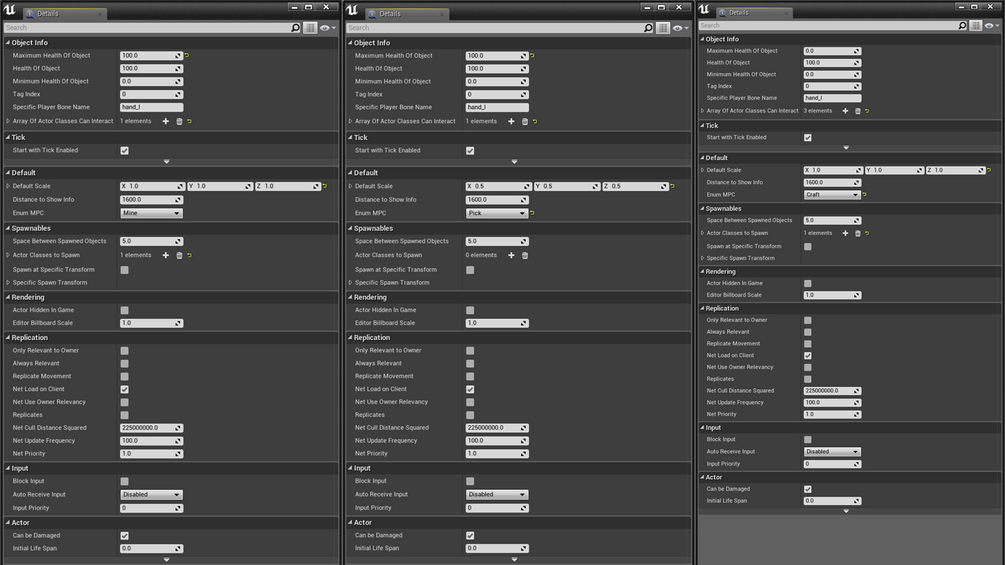The image size is (1005, 565).
Task: Empty Actor Classes to Spawn trash icon, left panel
Action: click(x=179, y=256)
